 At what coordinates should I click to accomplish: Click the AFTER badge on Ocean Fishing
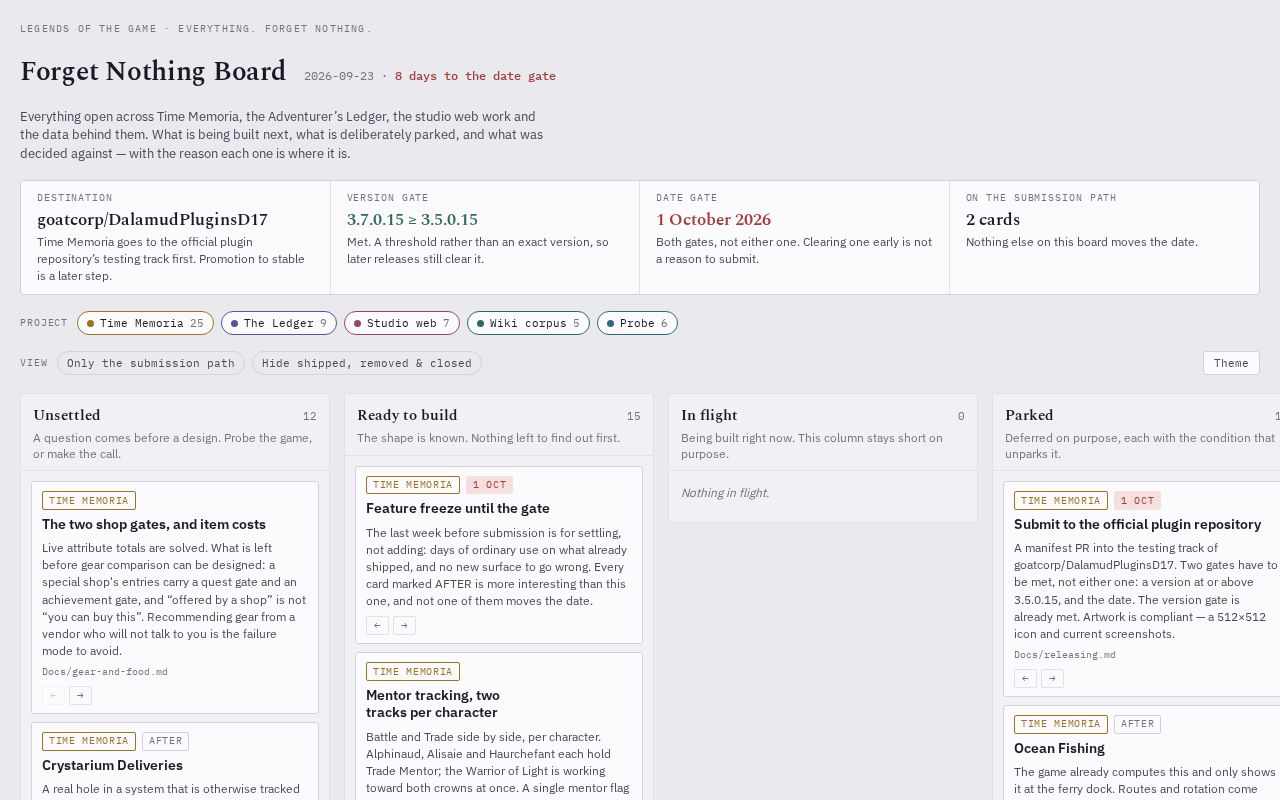1137,724
